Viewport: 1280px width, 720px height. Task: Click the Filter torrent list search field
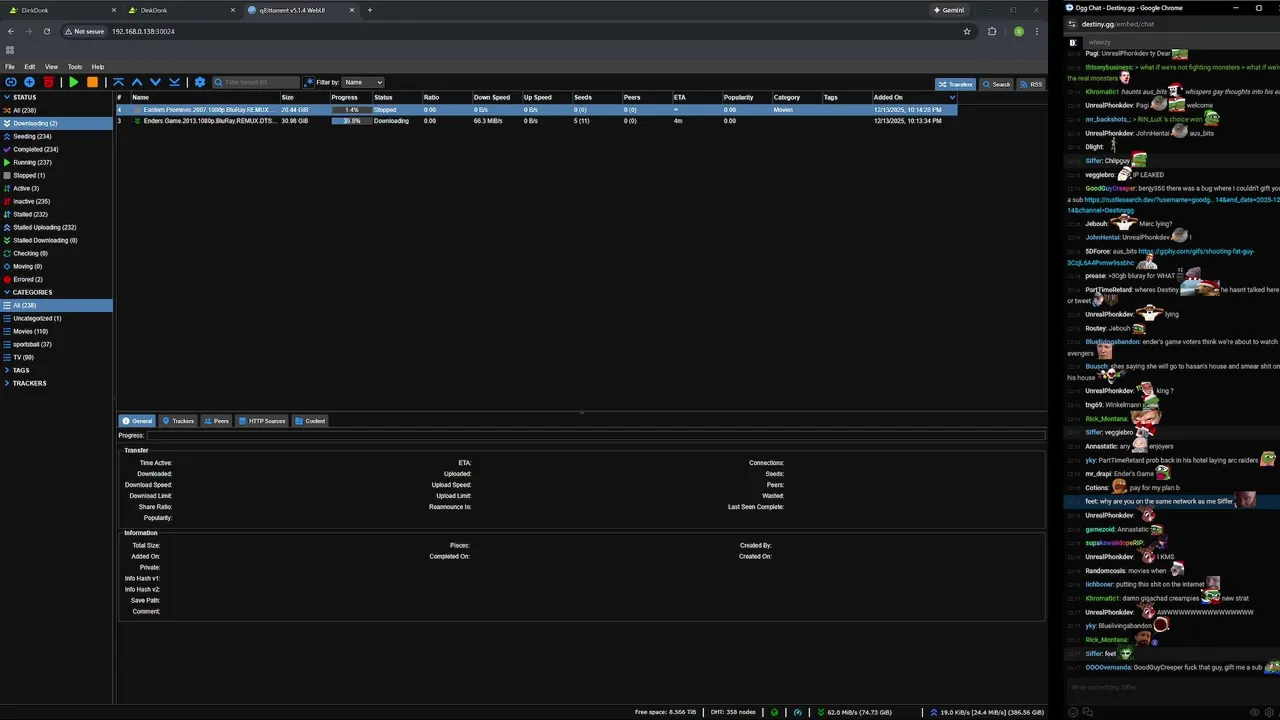pos(256,82)
